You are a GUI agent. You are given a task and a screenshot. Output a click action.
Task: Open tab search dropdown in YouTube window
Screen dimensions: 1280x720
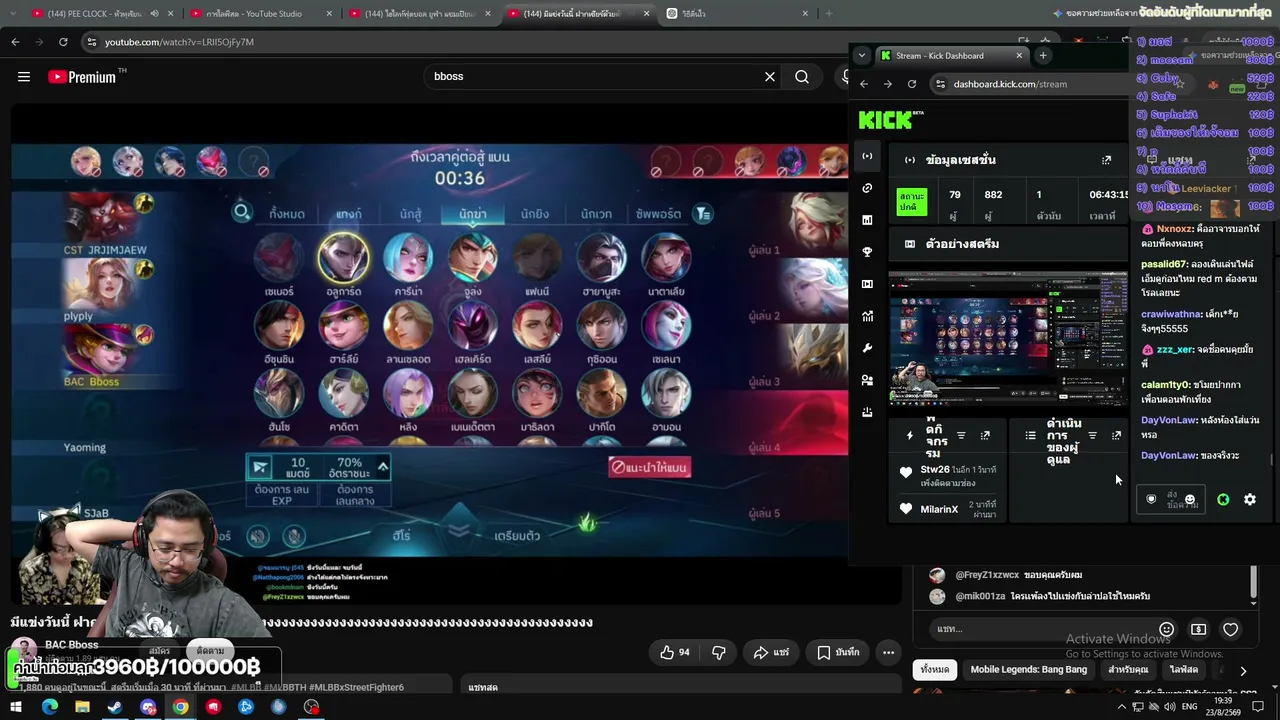12,14
